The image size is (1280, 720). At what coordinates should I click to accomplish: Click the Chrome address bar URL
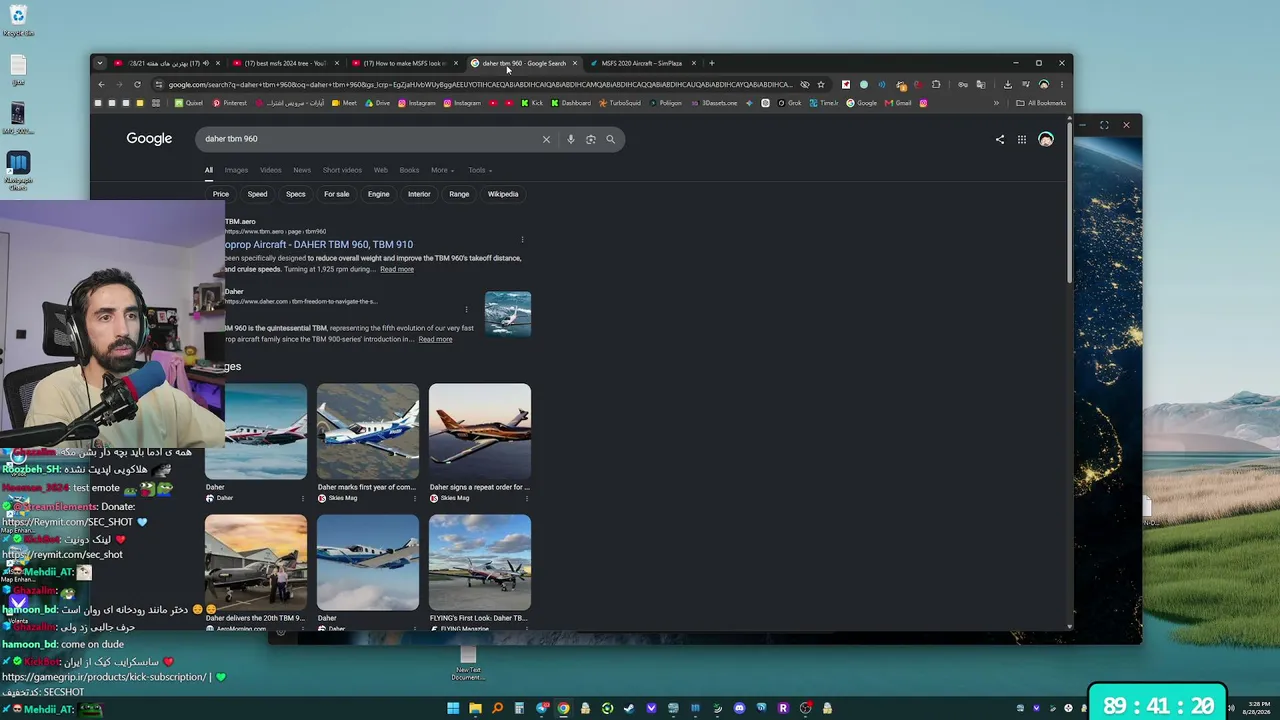(x=480, y=84)
